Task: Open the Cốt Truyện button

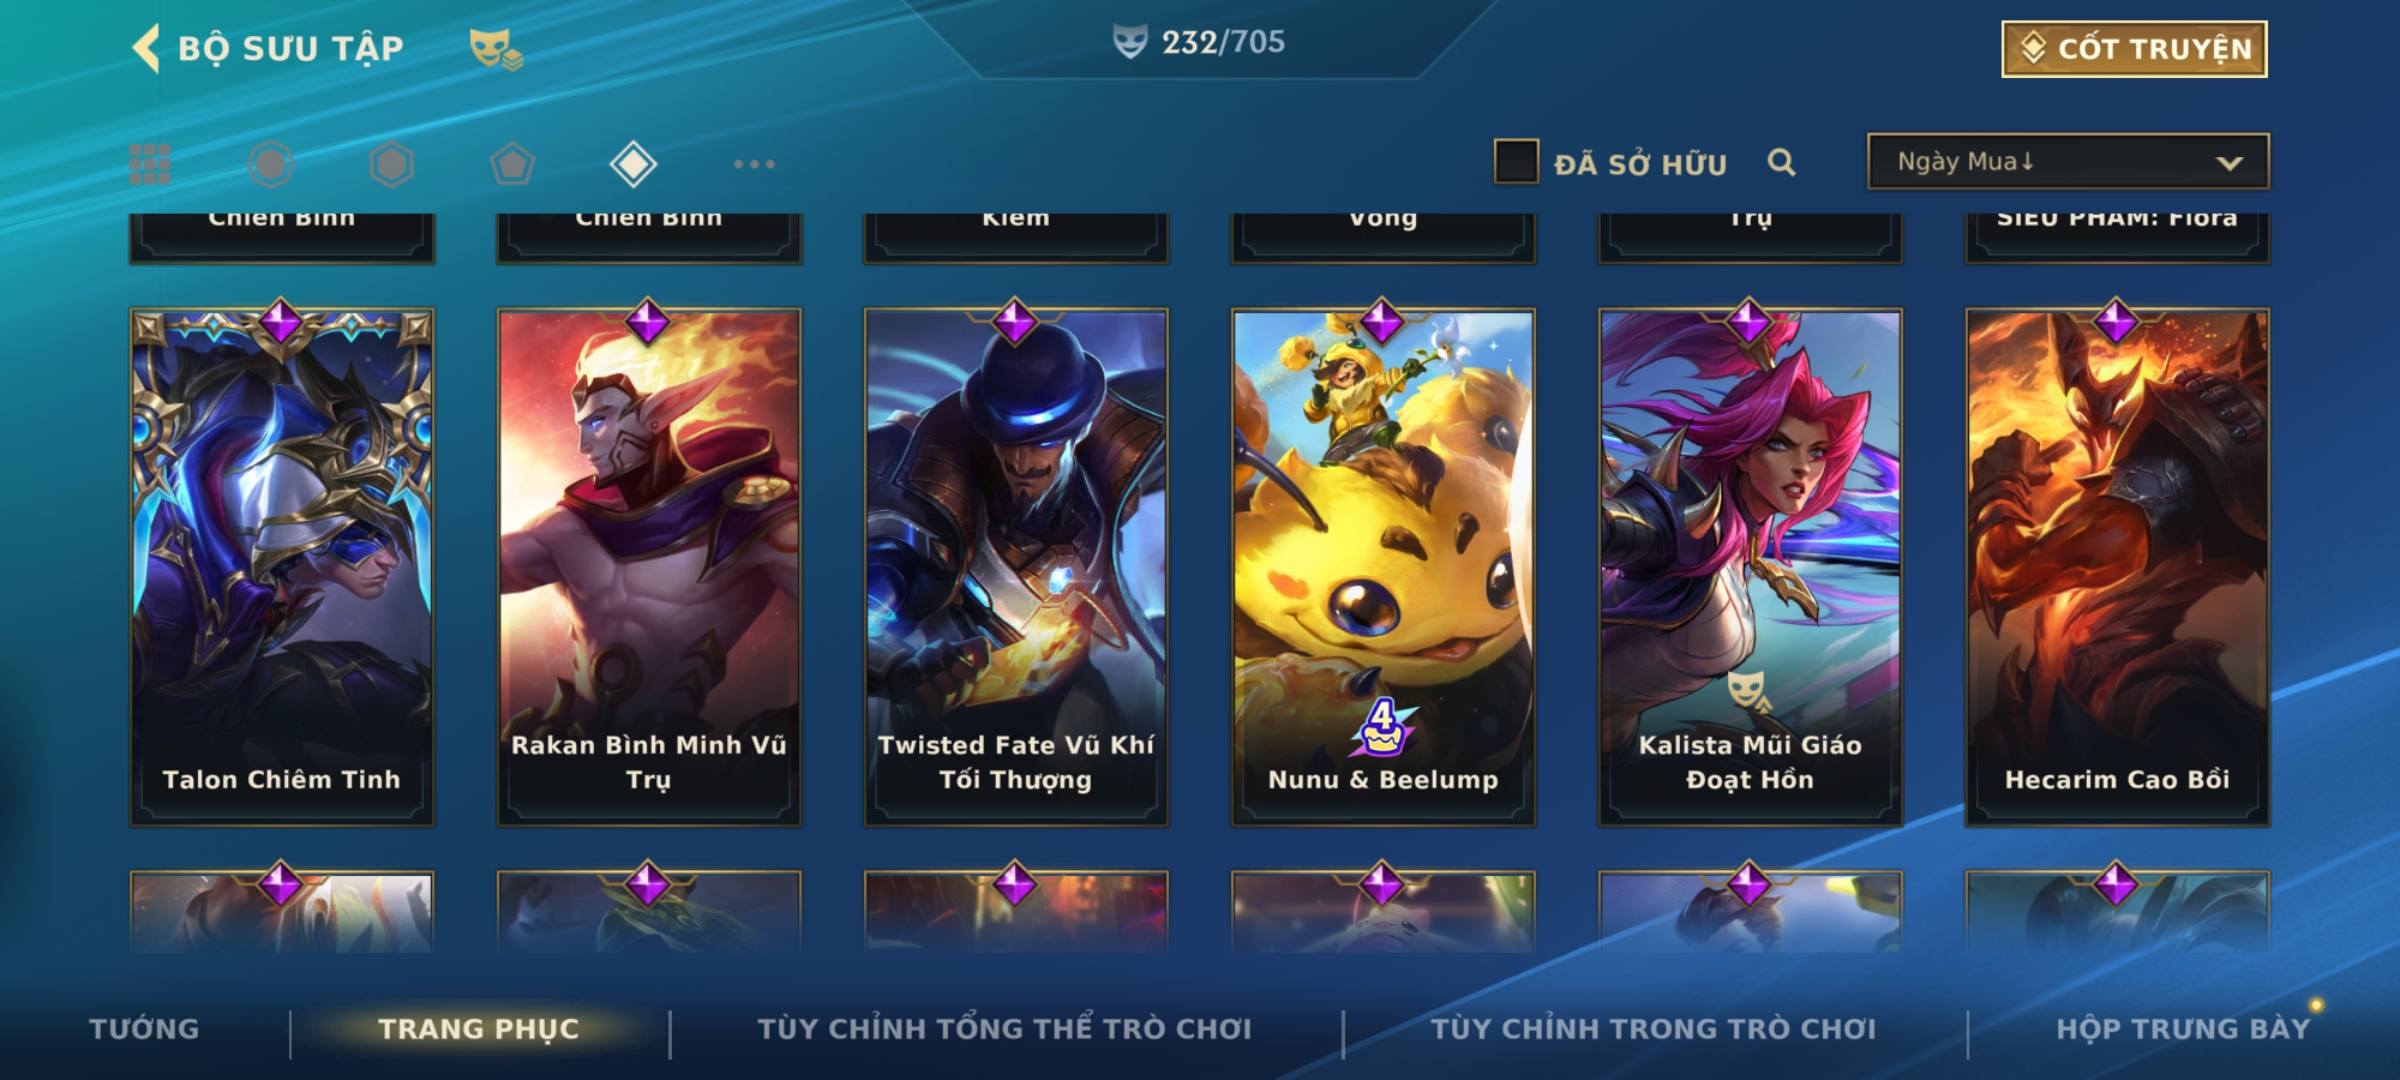Action: tap(2134, 49)
